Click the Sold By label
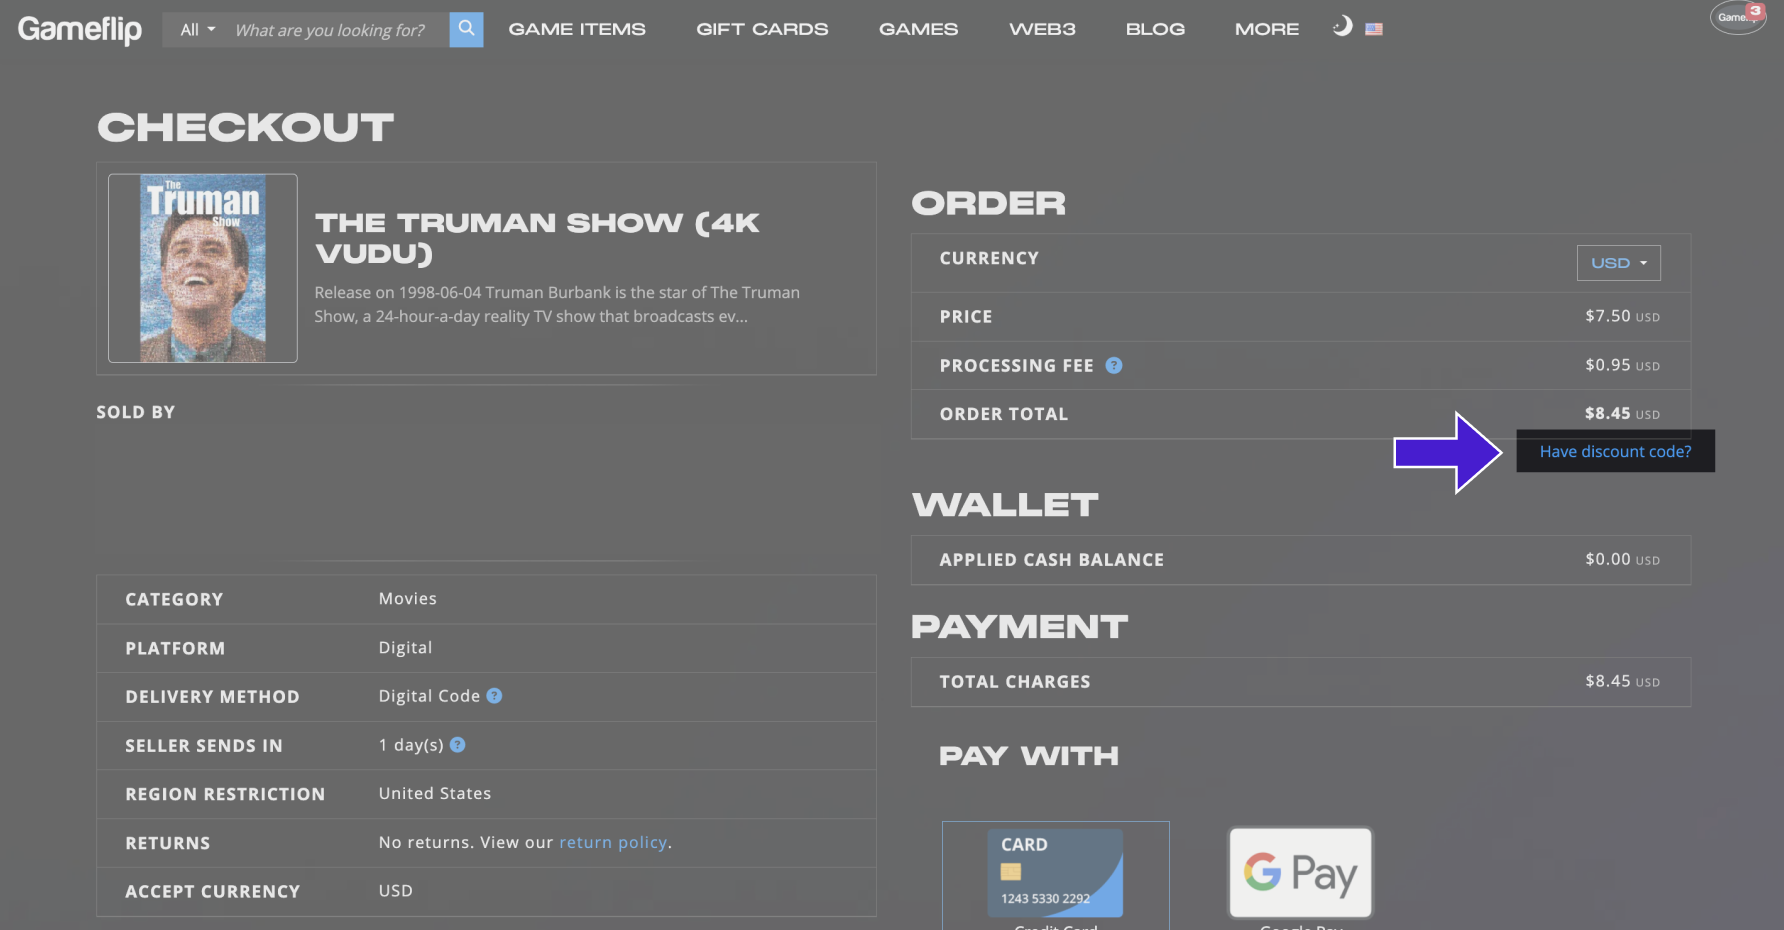Viewport: 1784px width, 930px height. 135,412
